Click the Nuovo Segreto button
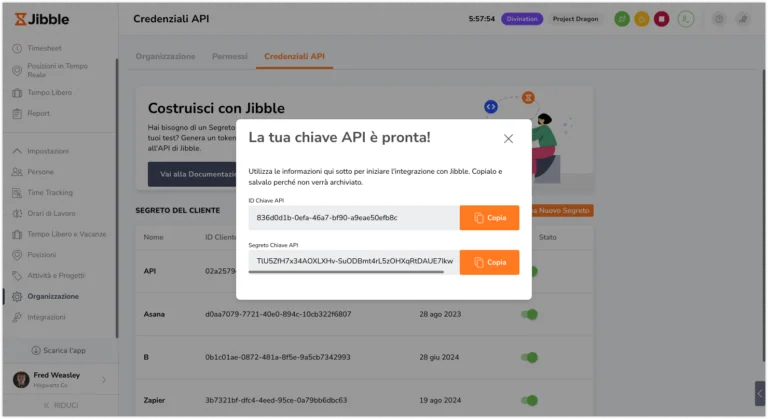Viewport: 768px width, 419px height. [562, 211]
